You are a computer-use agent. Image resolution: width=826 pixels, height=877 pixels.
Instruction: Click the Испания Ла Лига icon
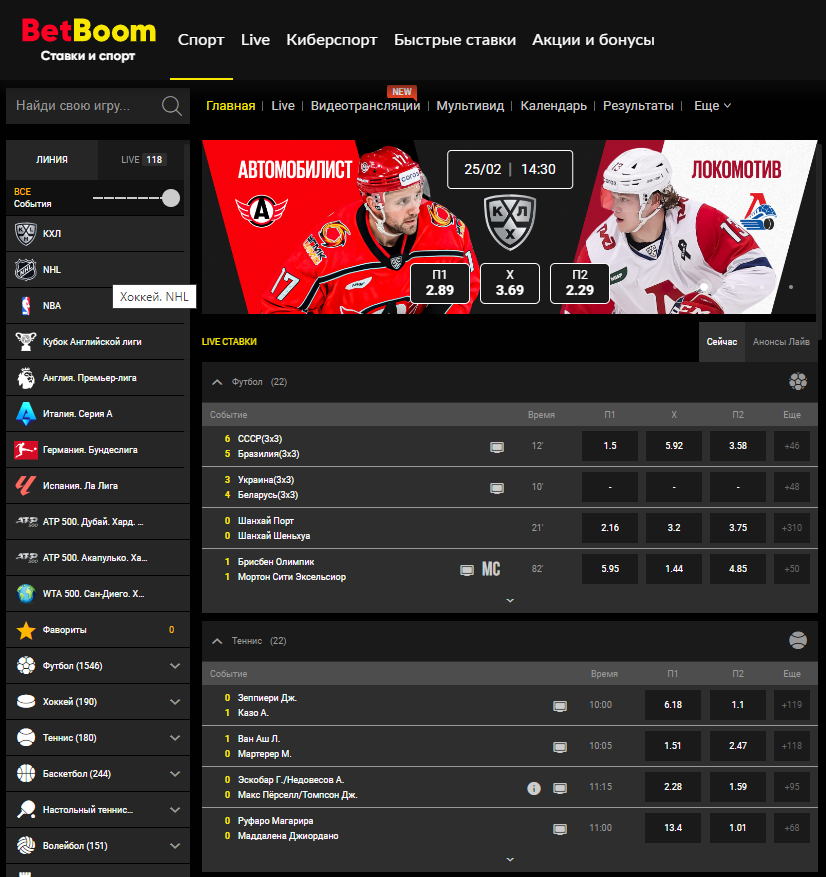(25, 485)
